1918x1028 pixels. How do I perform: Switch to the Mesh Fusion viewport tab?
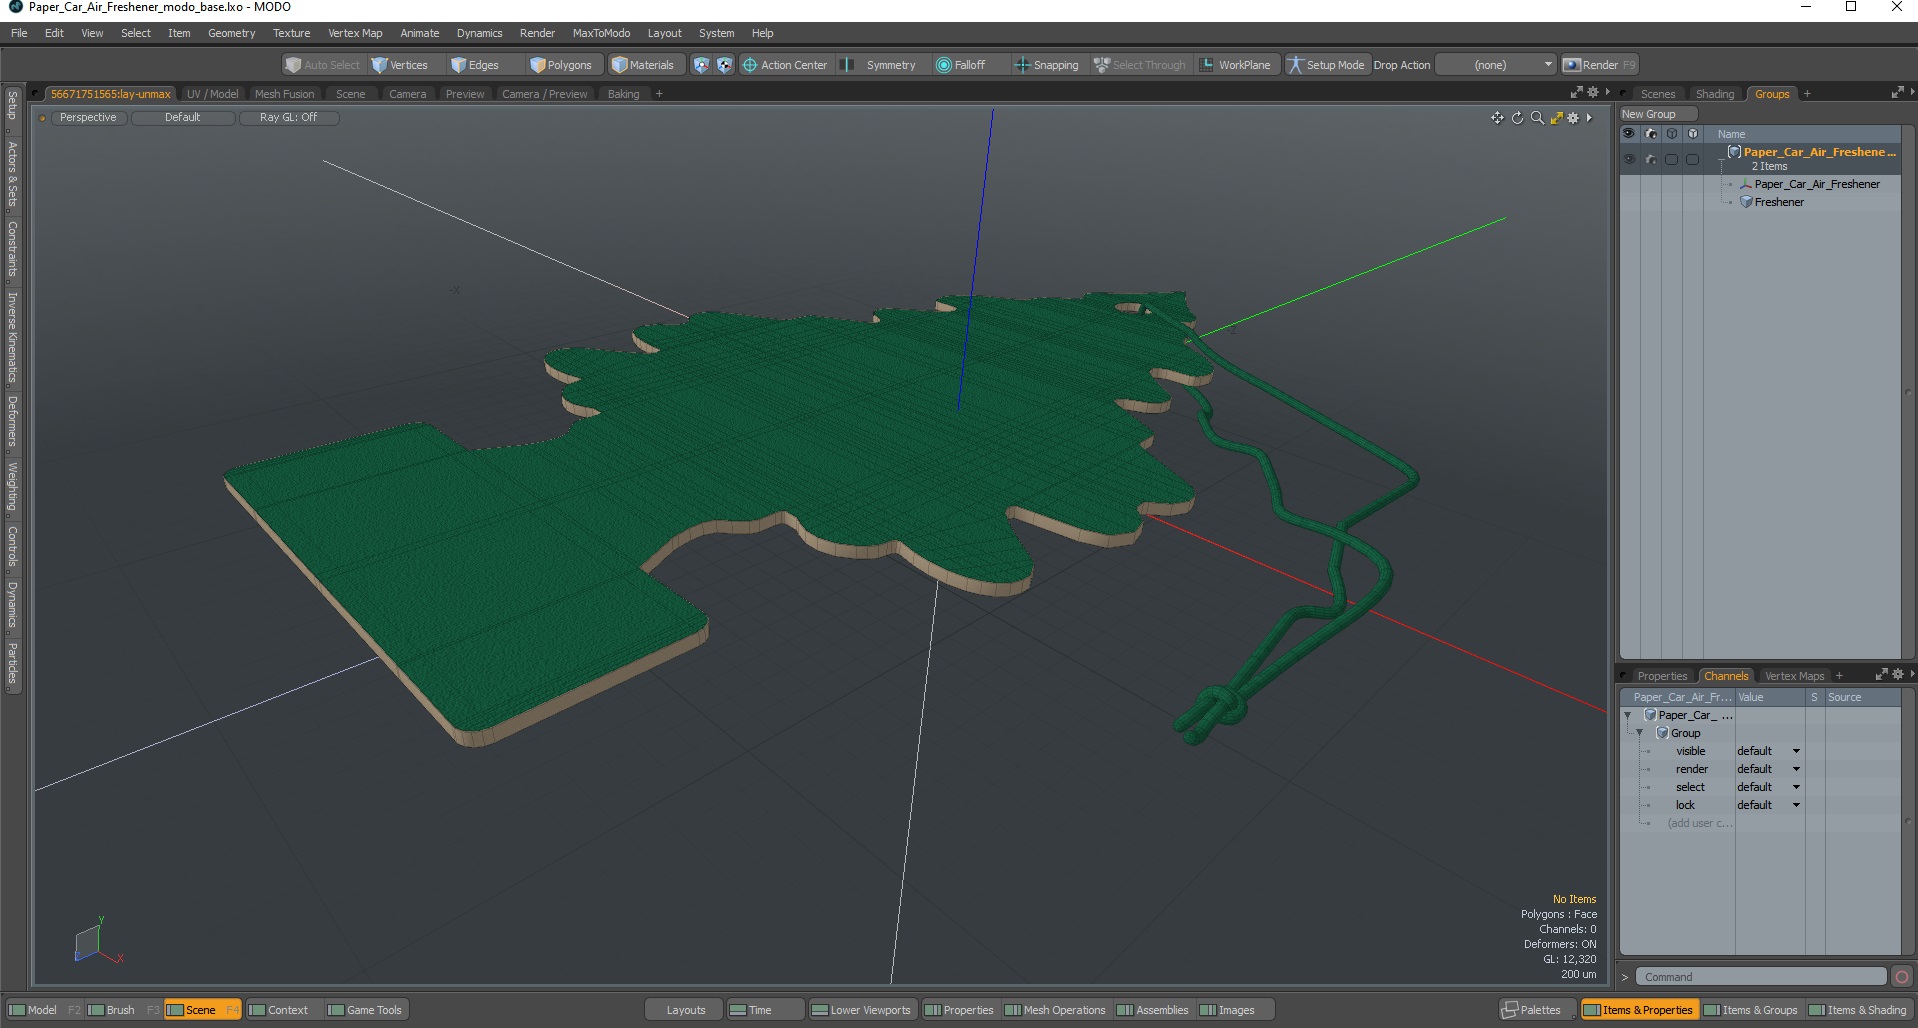pos(284,94)
